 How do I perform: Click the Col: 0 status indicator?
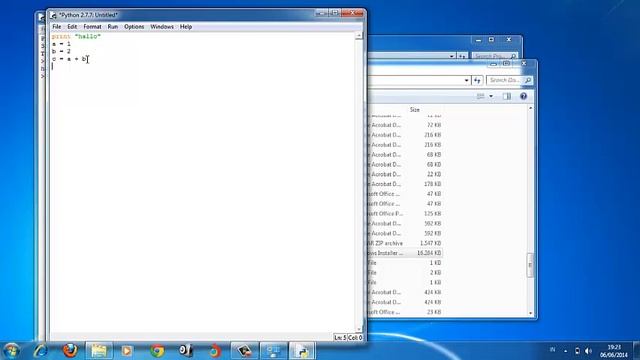355,338
